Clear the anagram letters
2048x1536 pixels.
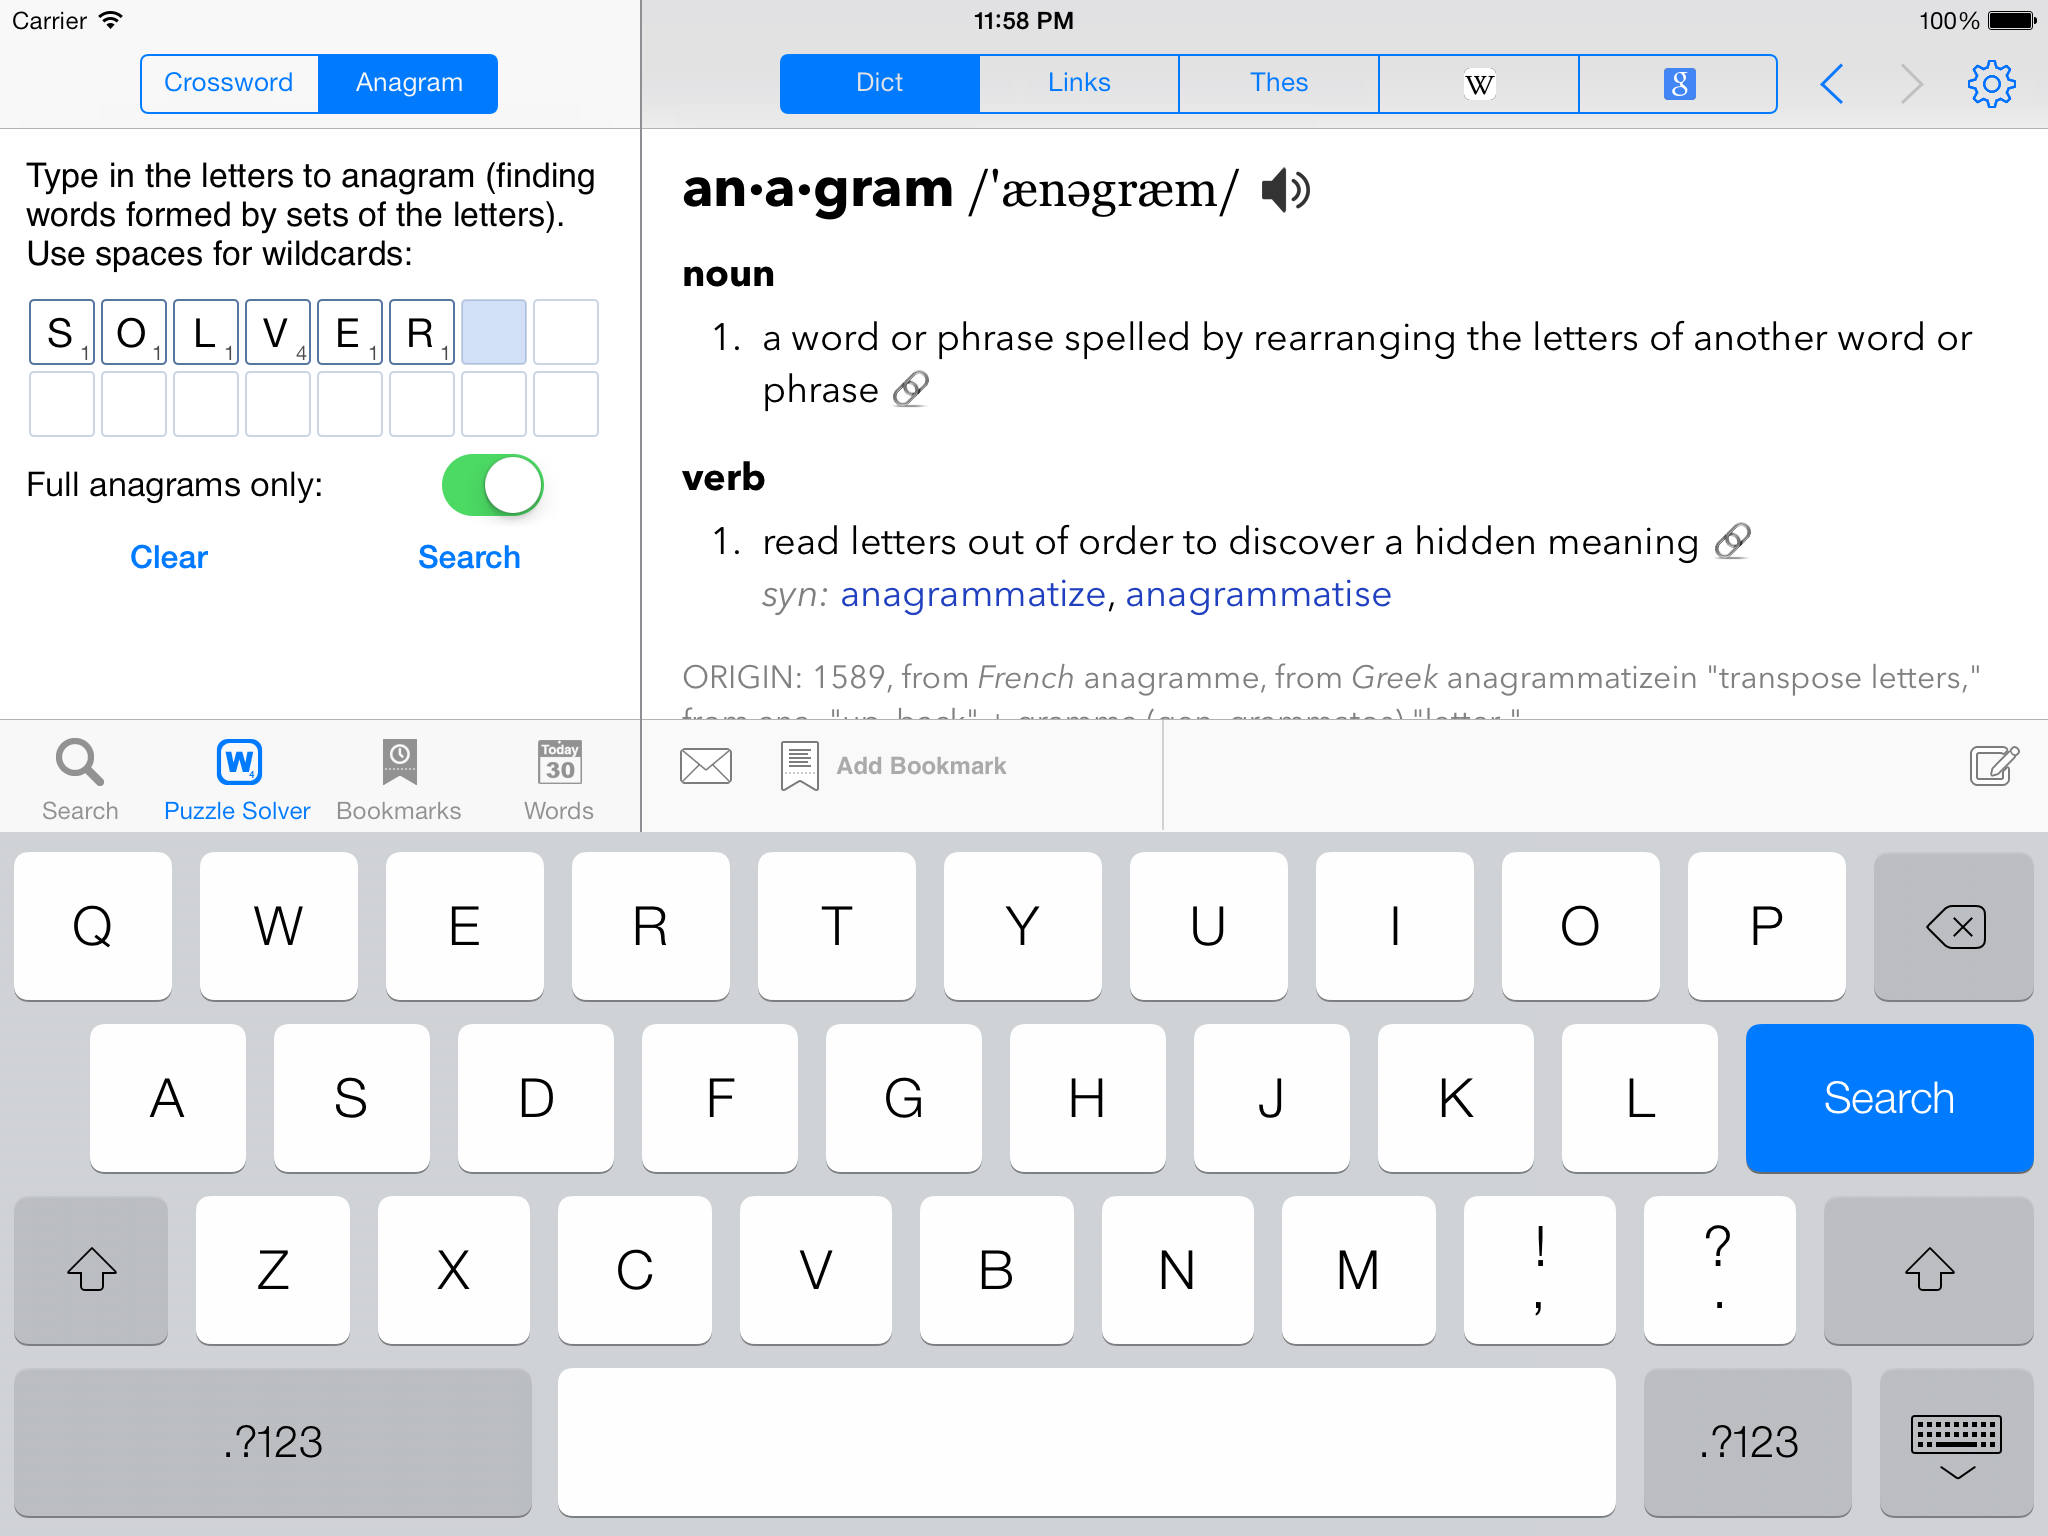169,557
